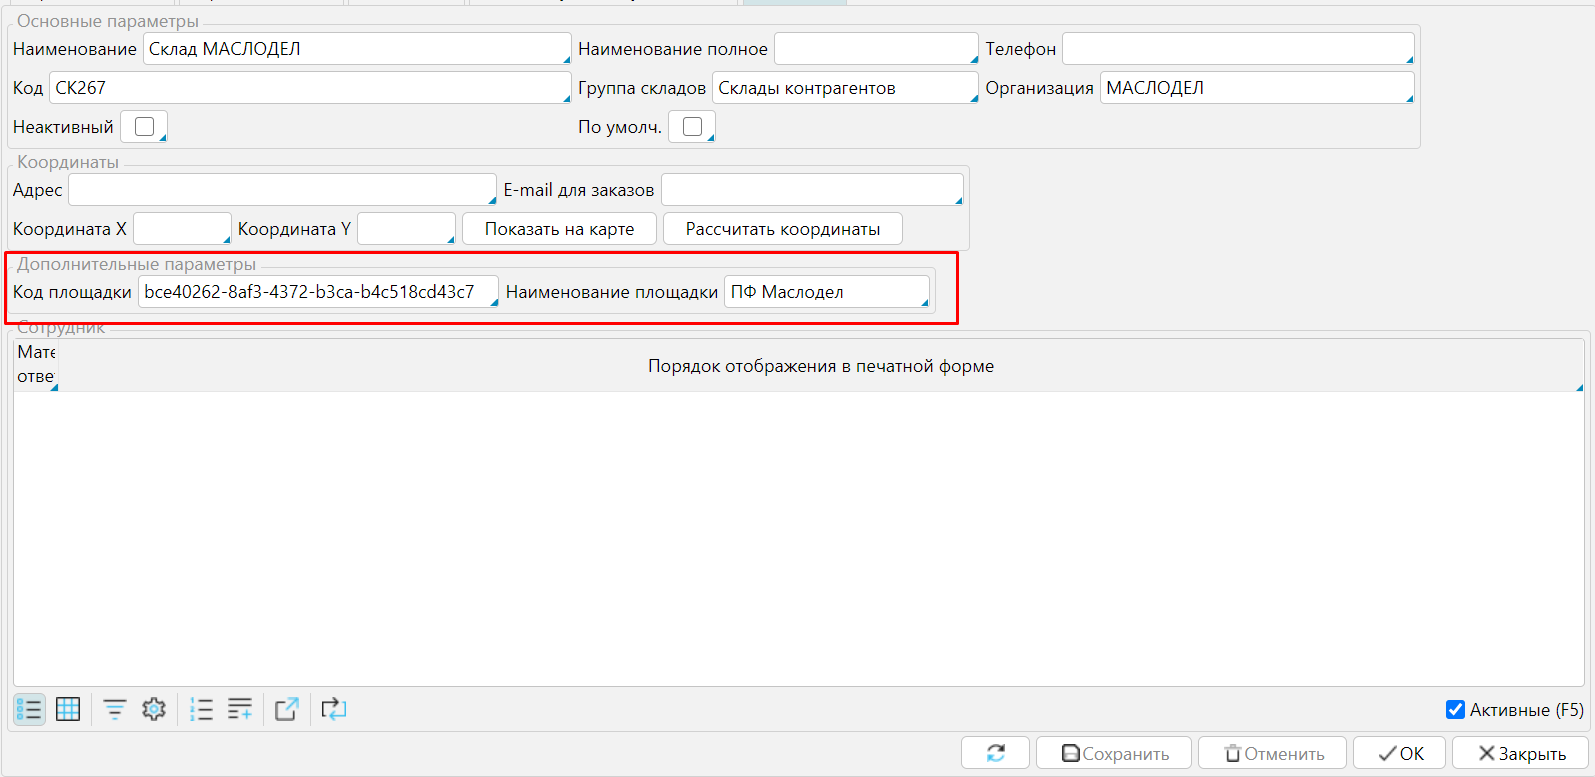Open the Организация field with МАСЛОДЕЛ
Image resolution: width=1595 pixels, height=777 pixels.
pyautogui.click(x=1256, y=88)
